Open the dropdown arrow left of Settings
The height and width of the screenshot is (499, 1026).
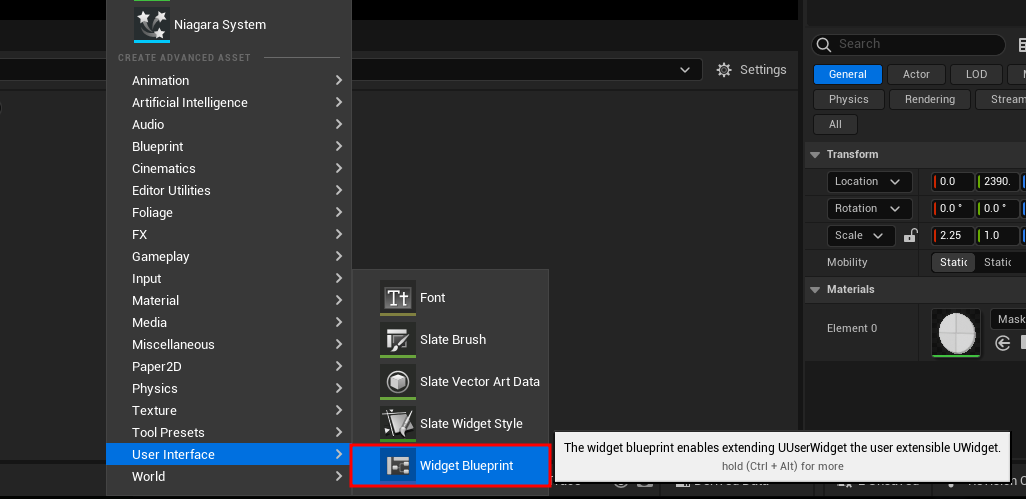pos(685,70)
